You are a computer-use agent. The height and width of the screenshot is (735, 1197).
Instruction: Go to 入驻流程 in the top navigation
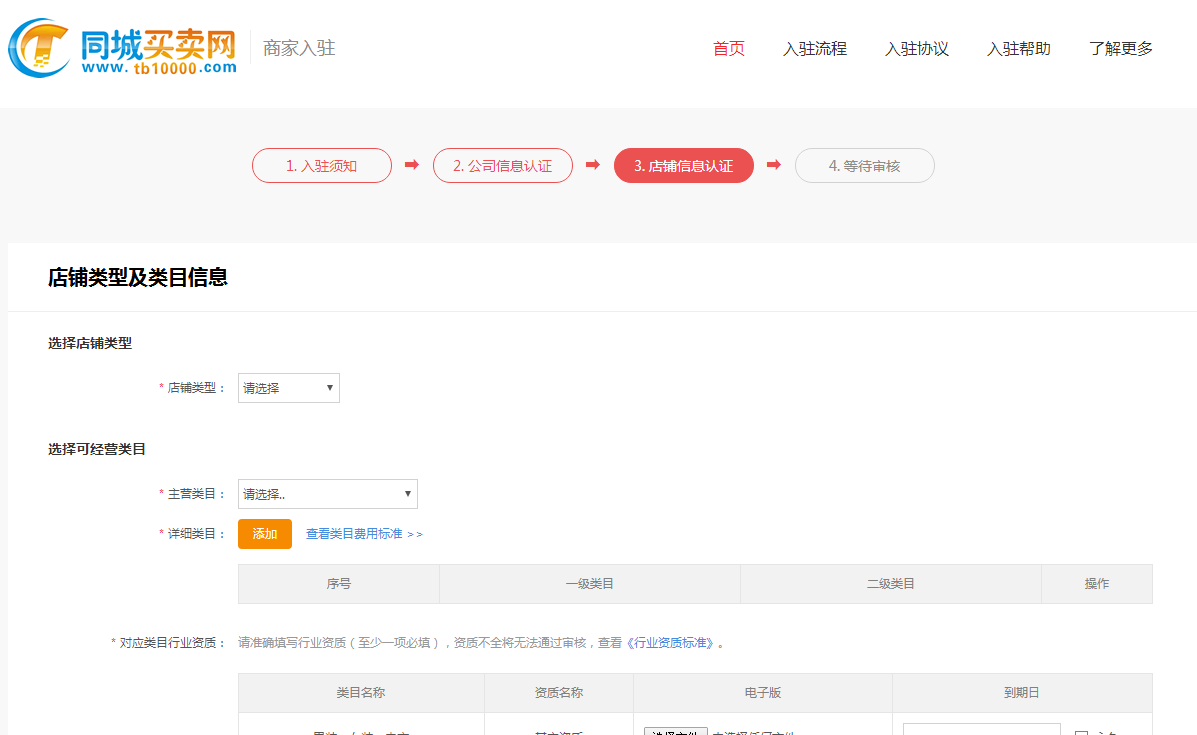(814, 48)
